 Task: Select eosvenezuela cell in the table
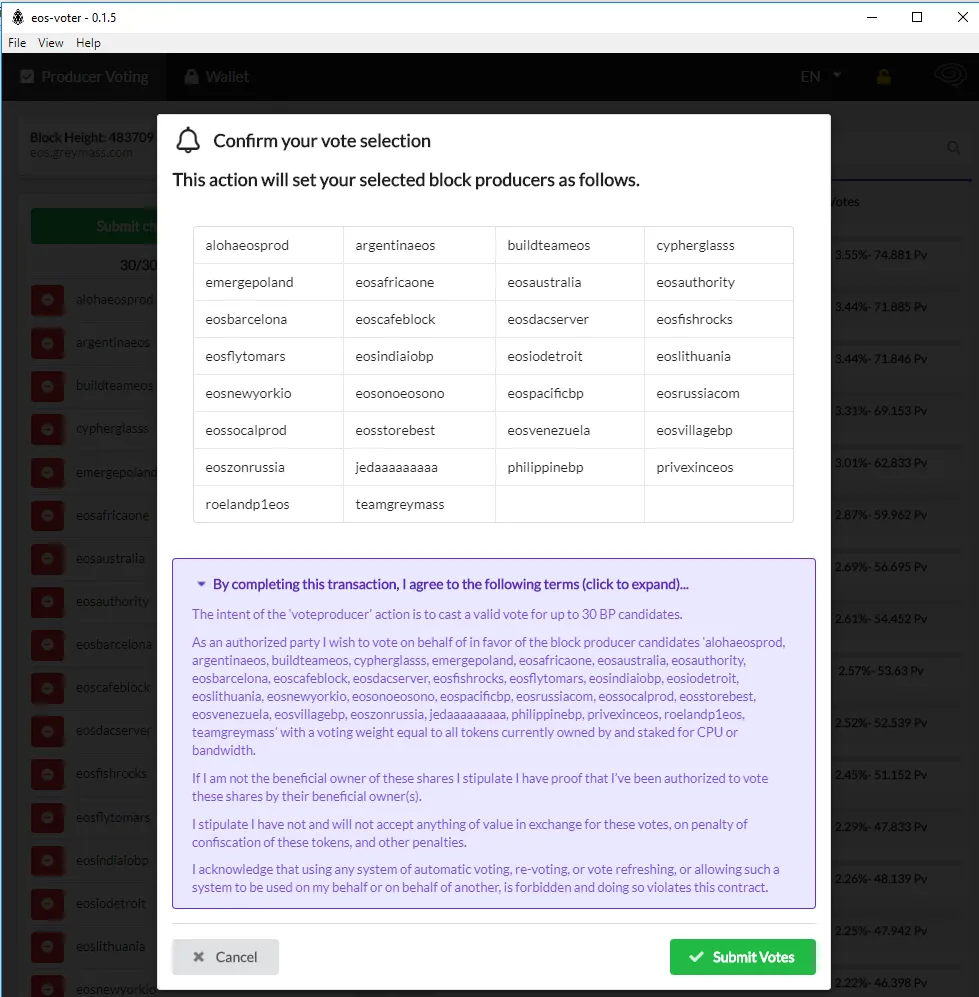click(570, 430)
